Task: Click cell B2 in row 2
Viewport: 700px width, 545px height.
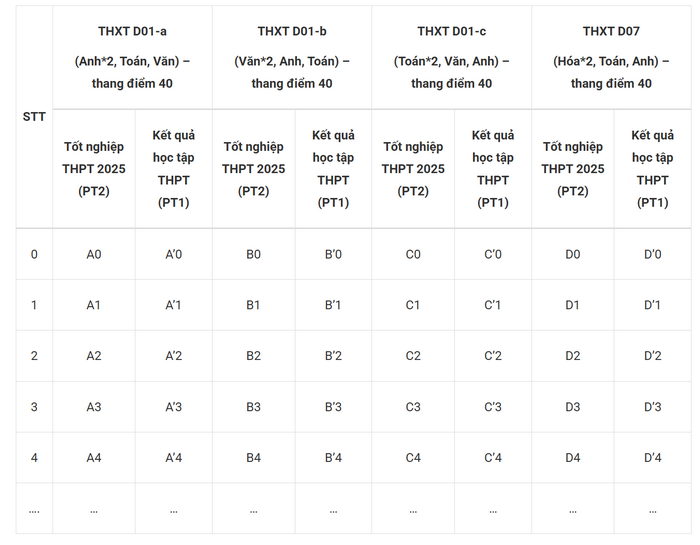Action: pyautogui.click(x=254, y=356)
